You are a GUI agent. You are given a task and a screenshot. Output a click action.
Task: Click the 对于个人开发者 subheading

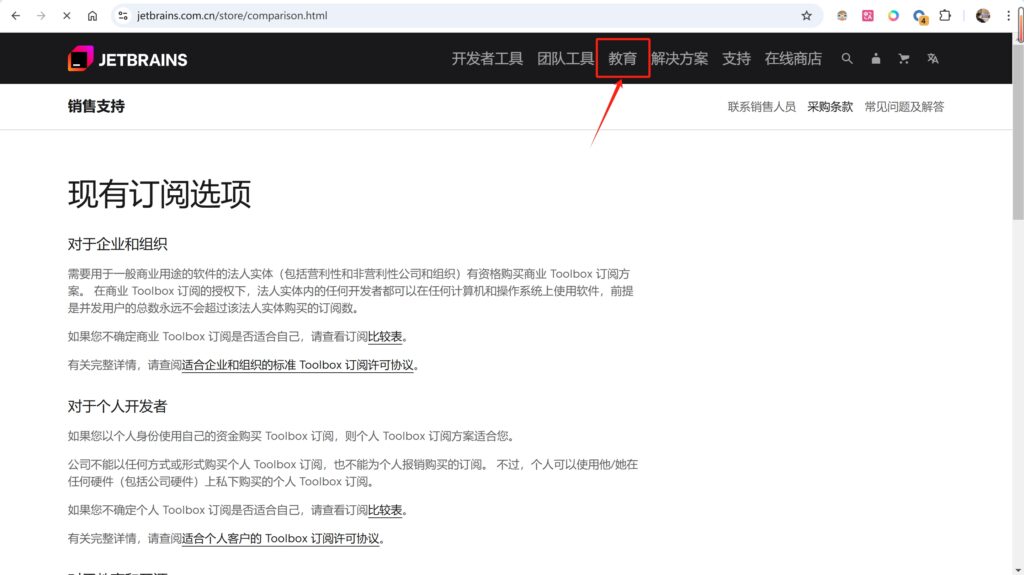click(118, 406)
